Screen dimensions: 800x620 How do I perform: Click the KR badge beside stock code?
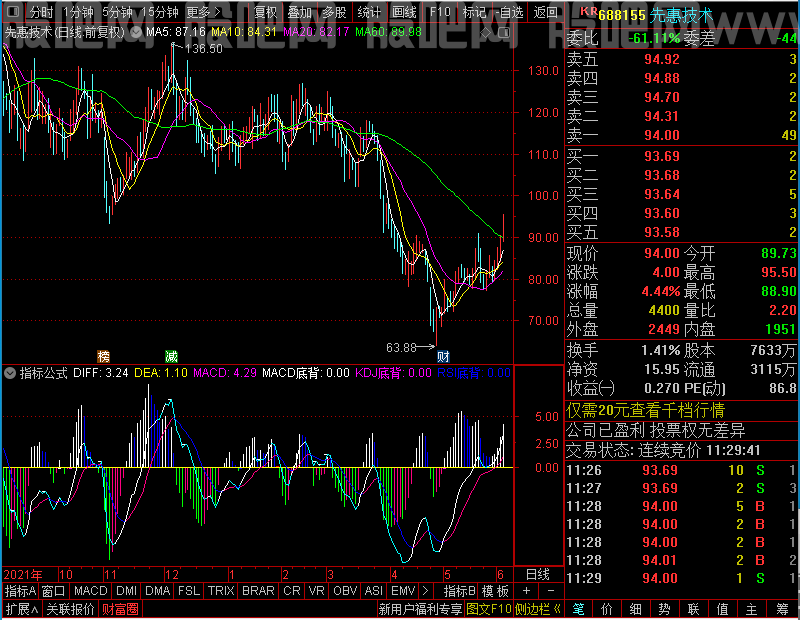(588, 11)
